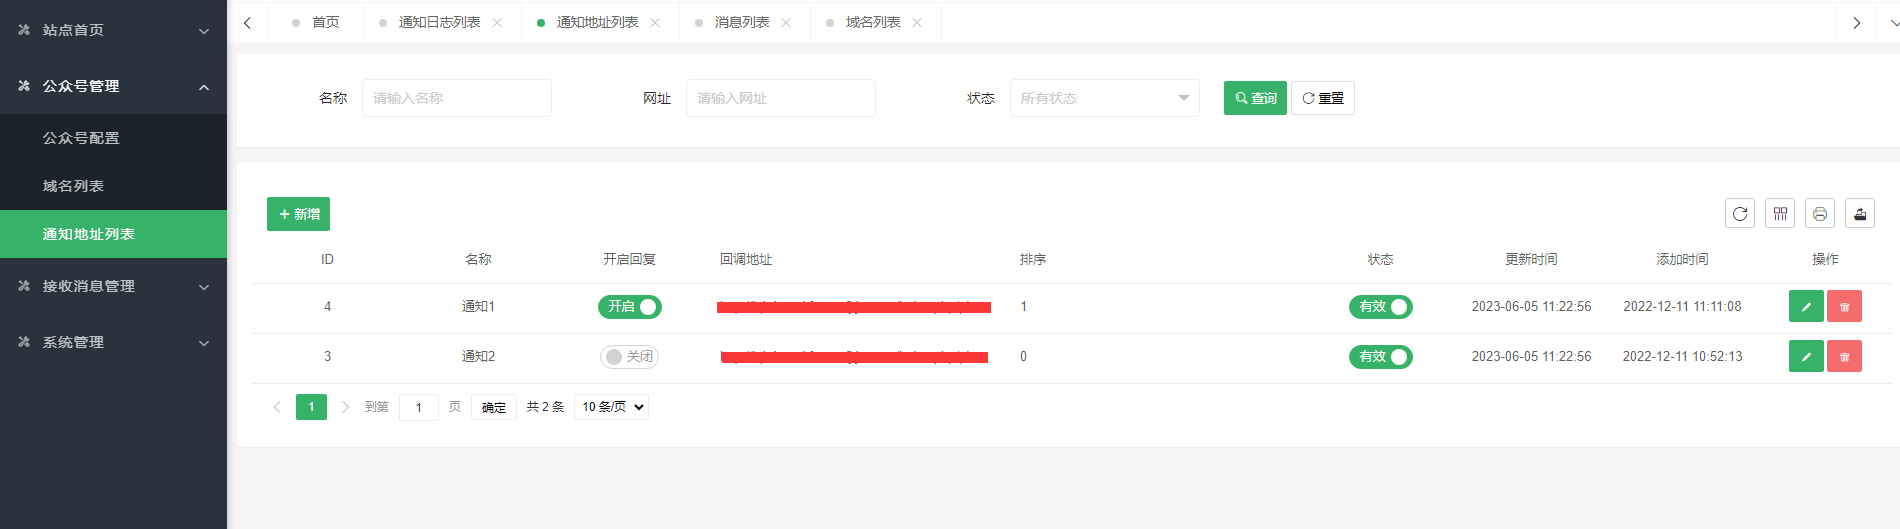Expand the 站点首页 menu chevron
Viewport: 1900px width, 529px height.
click(x=204, y=31)
